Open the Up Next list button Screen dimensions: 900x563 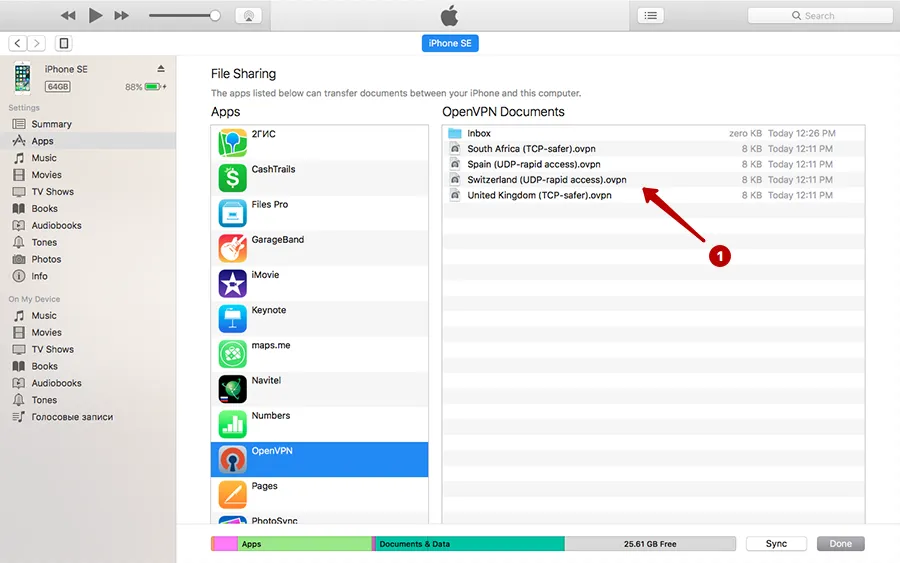tap(650, 15)
